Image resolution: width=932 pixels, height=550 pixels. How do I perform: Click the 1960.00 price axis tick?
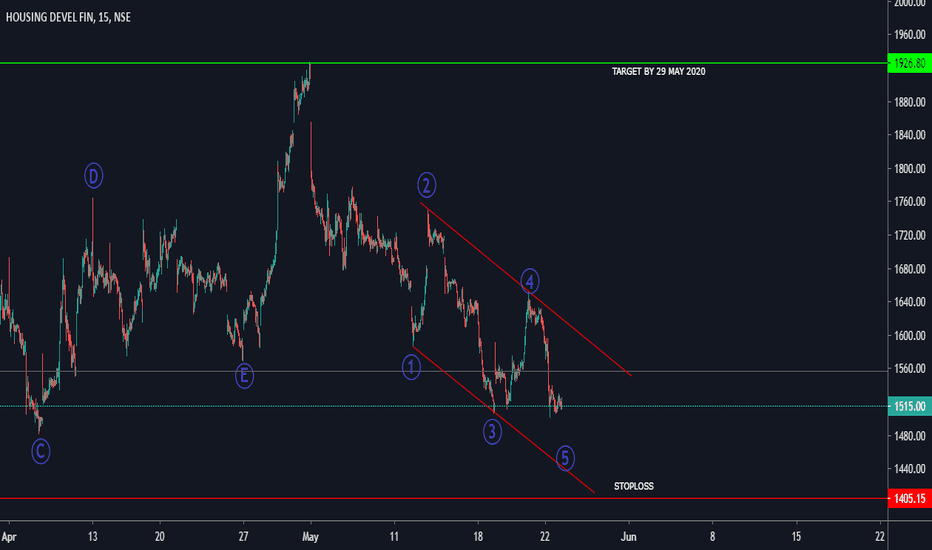click(x=909, y=34)
